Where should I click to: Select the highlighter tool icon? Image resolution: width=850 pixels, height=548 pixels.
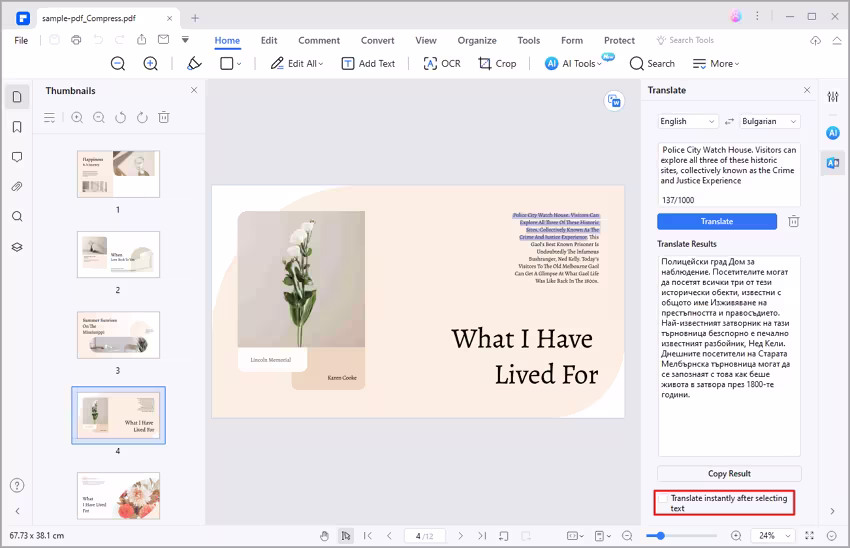pyautogui.click(x=194, y=63)
